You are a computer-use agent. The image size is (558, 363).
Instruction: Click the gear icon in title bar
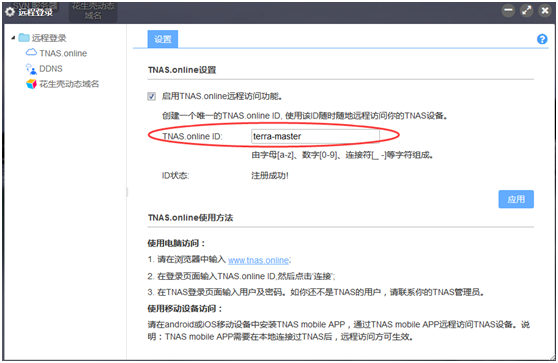(10, 12)
